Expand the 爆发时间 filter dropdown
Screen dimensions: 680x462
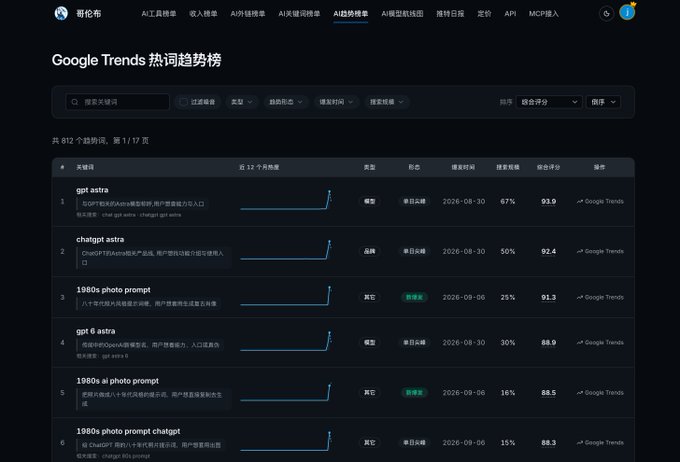pyautogui.click(x=336, y=102)
